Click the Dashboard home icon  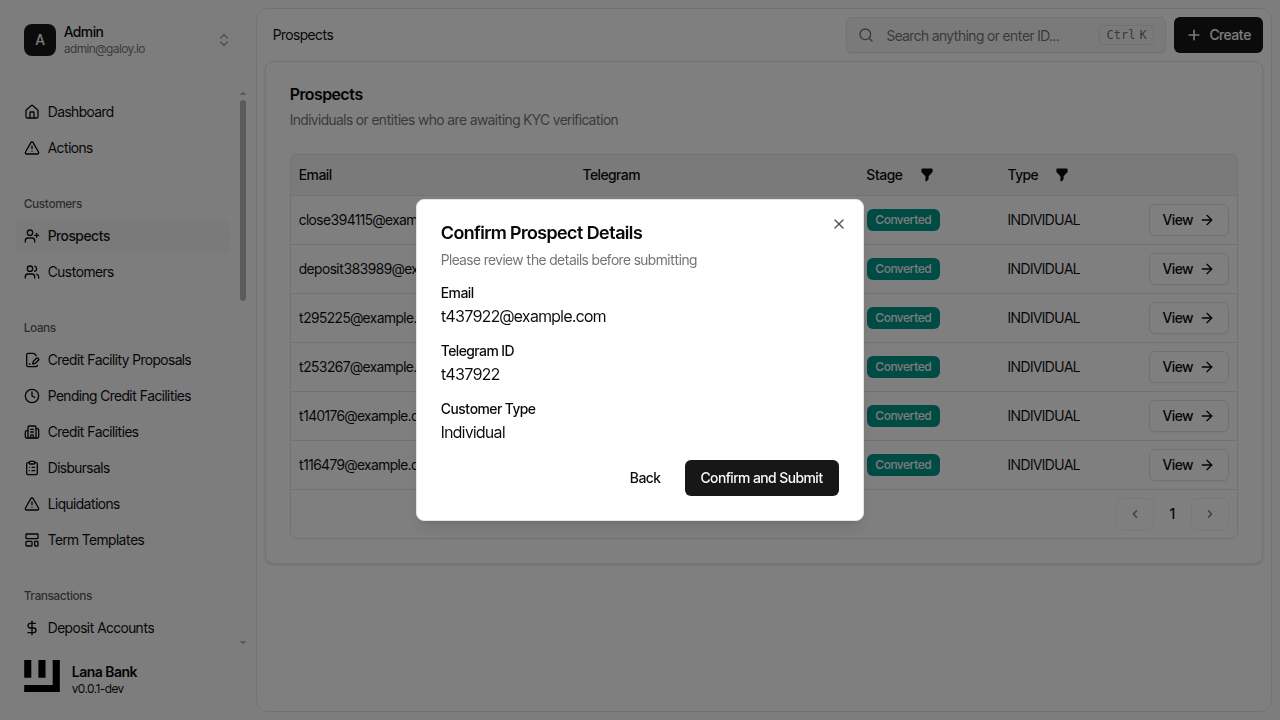pyautogui.click(x=32, y=112)
